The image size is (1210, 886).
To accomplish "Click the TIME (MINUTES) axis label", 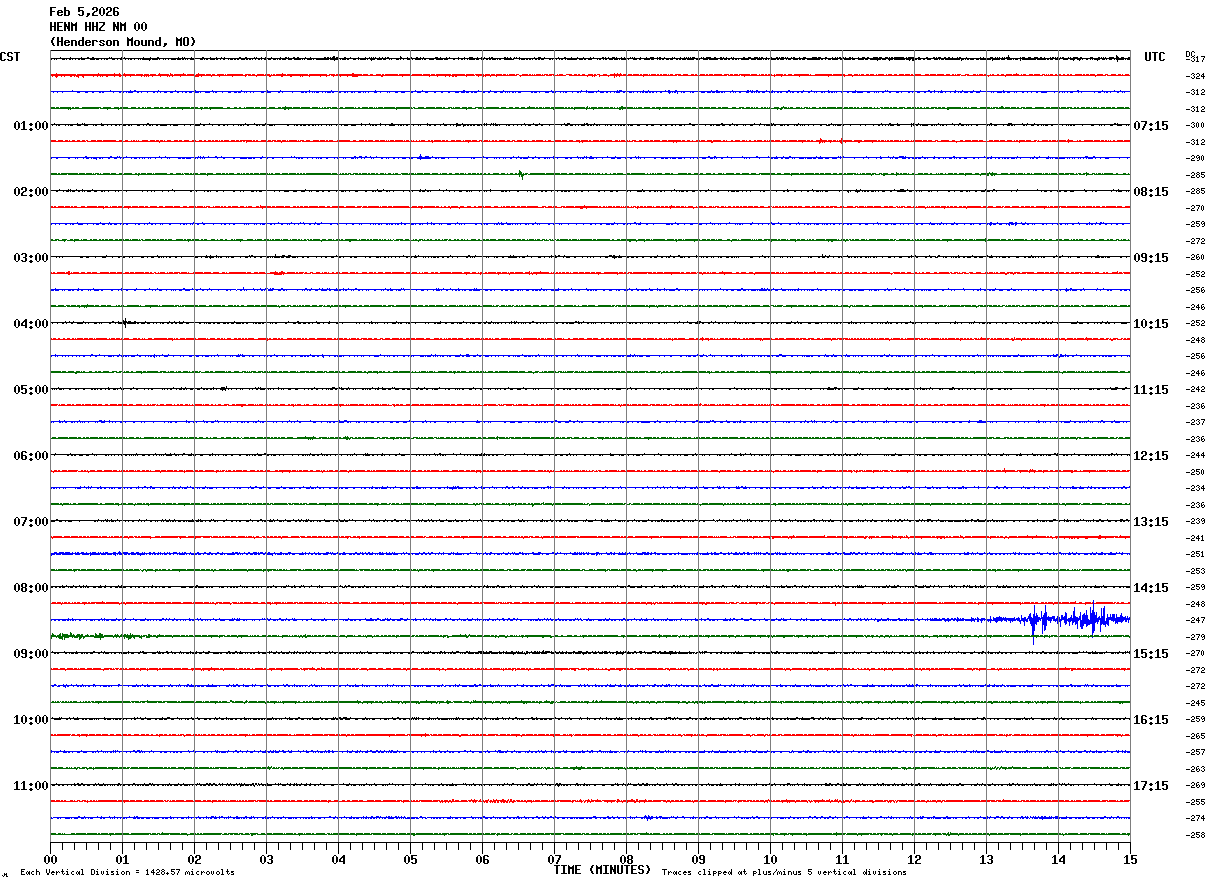I will pyautogui.click(x=602, y=870).
